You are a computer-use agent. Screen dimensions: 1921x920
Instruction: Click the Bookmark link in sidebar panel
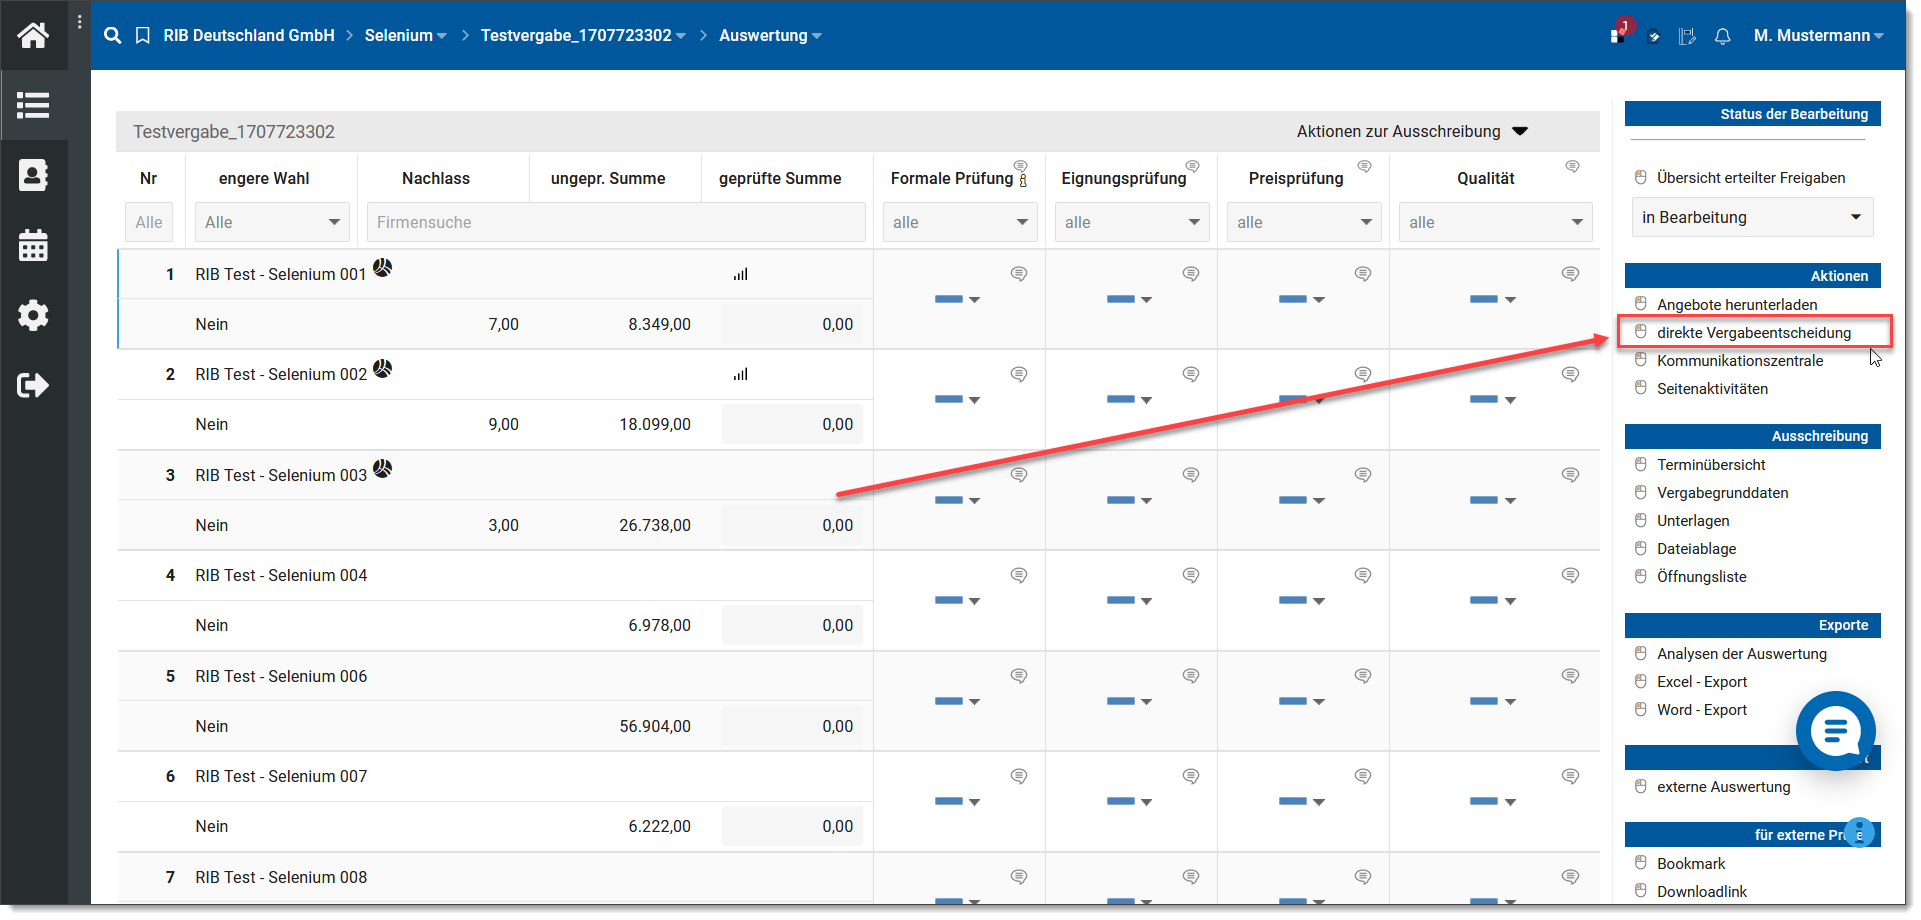click(1690, 863)
